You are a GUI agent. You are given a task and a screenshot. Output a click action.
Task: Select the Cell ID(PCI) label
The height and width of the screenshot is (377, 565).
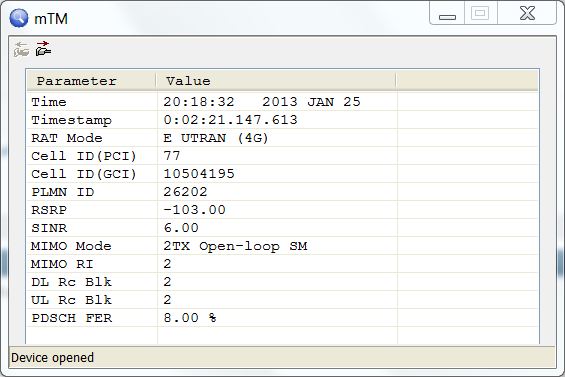coord(84,156)
